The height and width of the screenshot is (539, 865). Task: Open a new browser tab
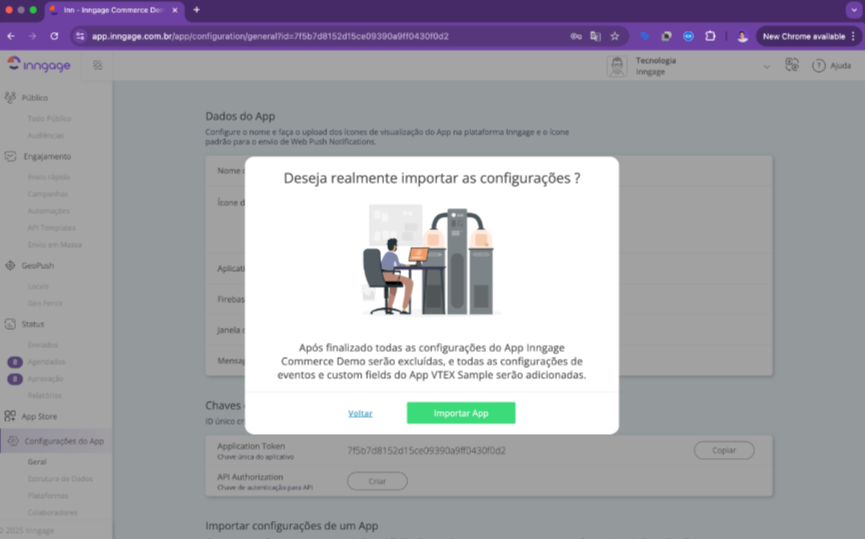pos(196,10)
